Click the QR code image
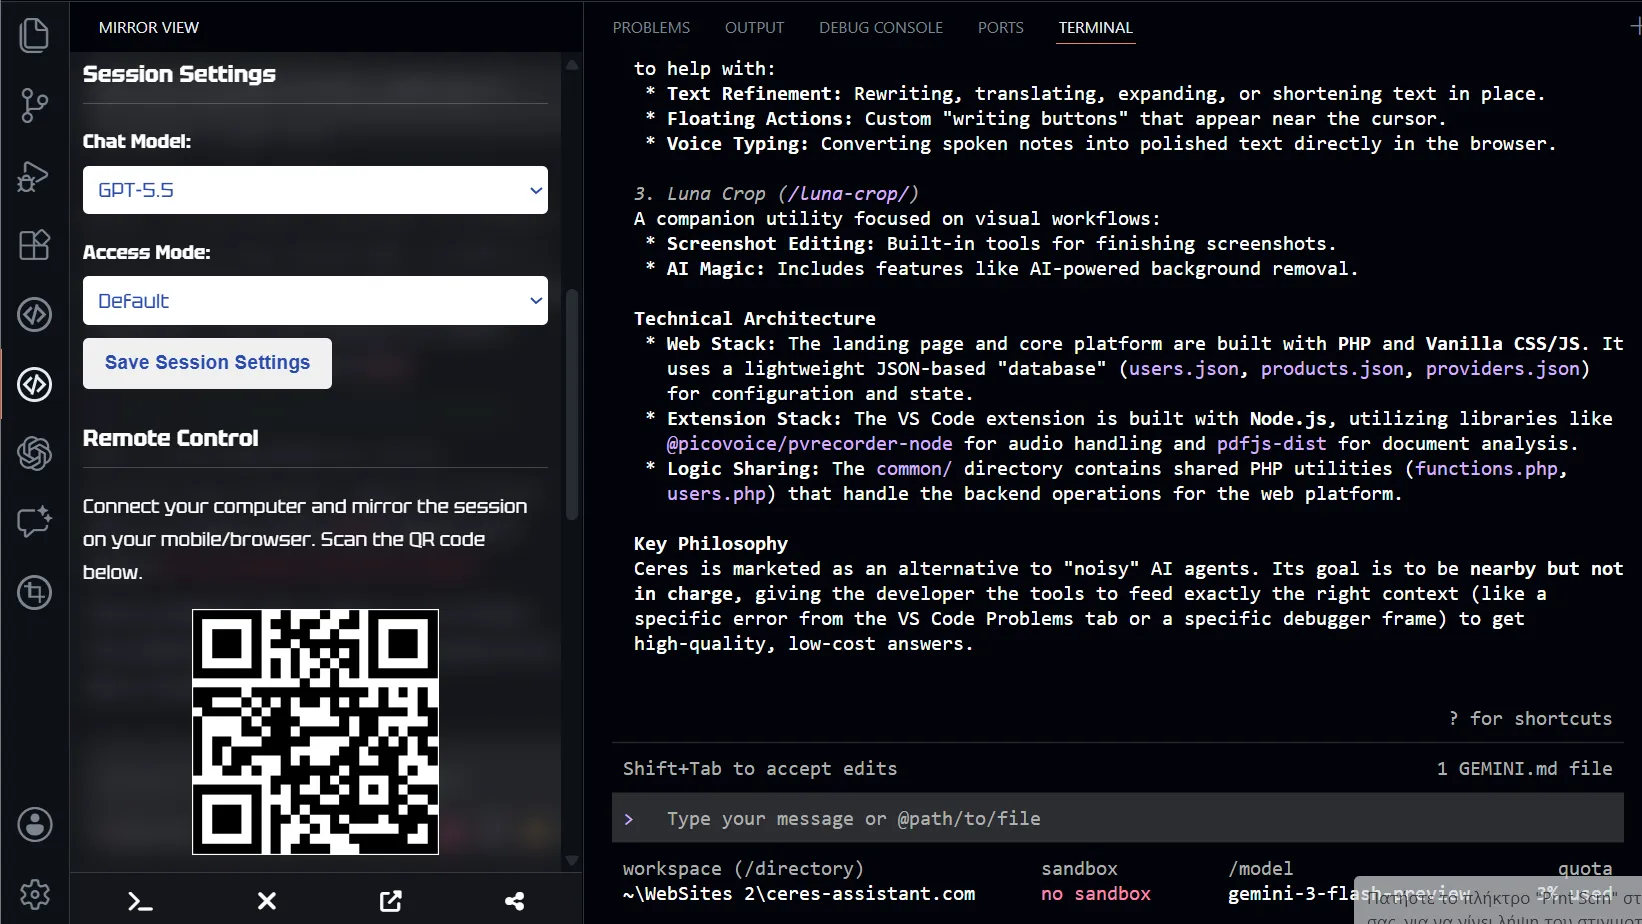The width and height of the screenshot is (1642, 924). pyautogui.click(x=315, y=732)
